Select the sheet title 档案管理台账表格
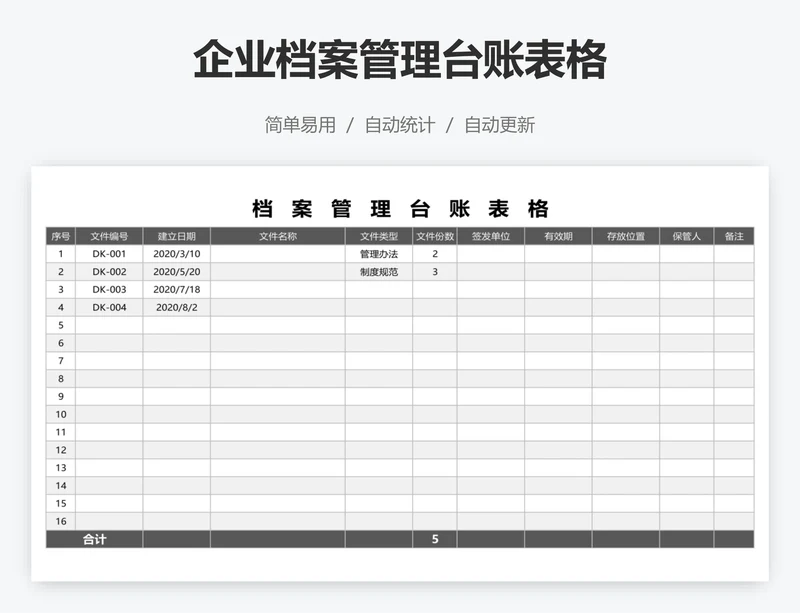Screen dimensions: 800x613 click(x=400, y=209)
